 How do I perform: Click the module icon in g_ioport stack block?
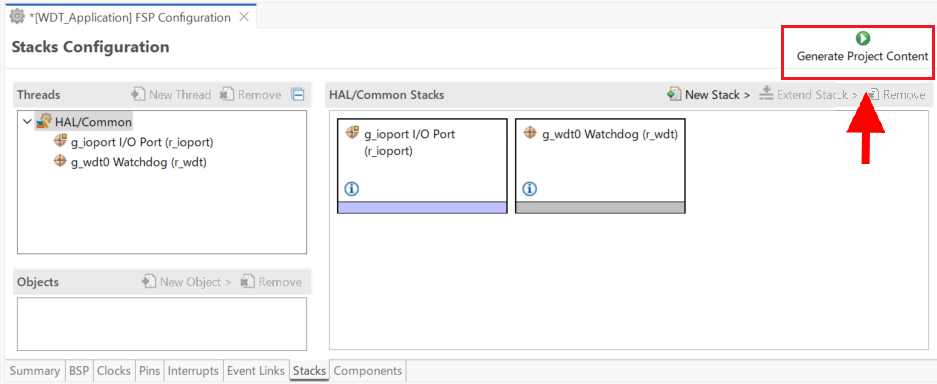click(353, 133)
